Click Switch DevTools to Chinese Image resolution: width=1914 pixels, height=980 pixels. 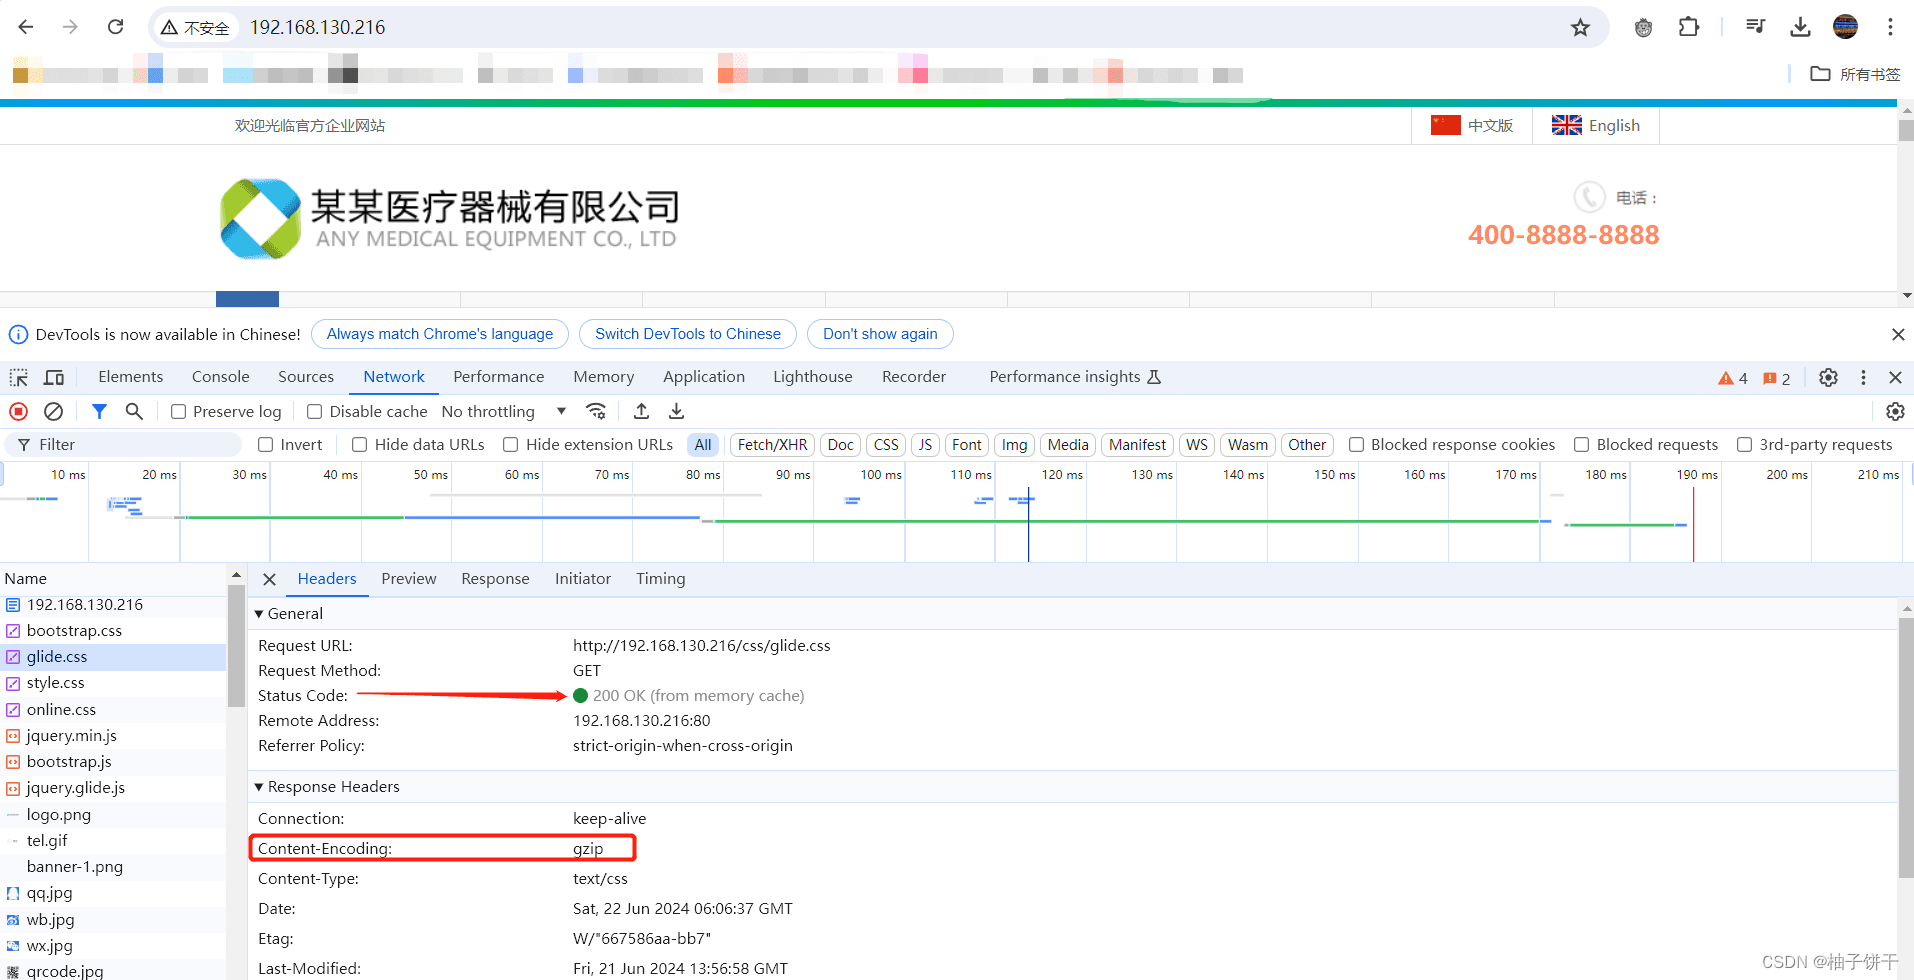tap(687, 334)
